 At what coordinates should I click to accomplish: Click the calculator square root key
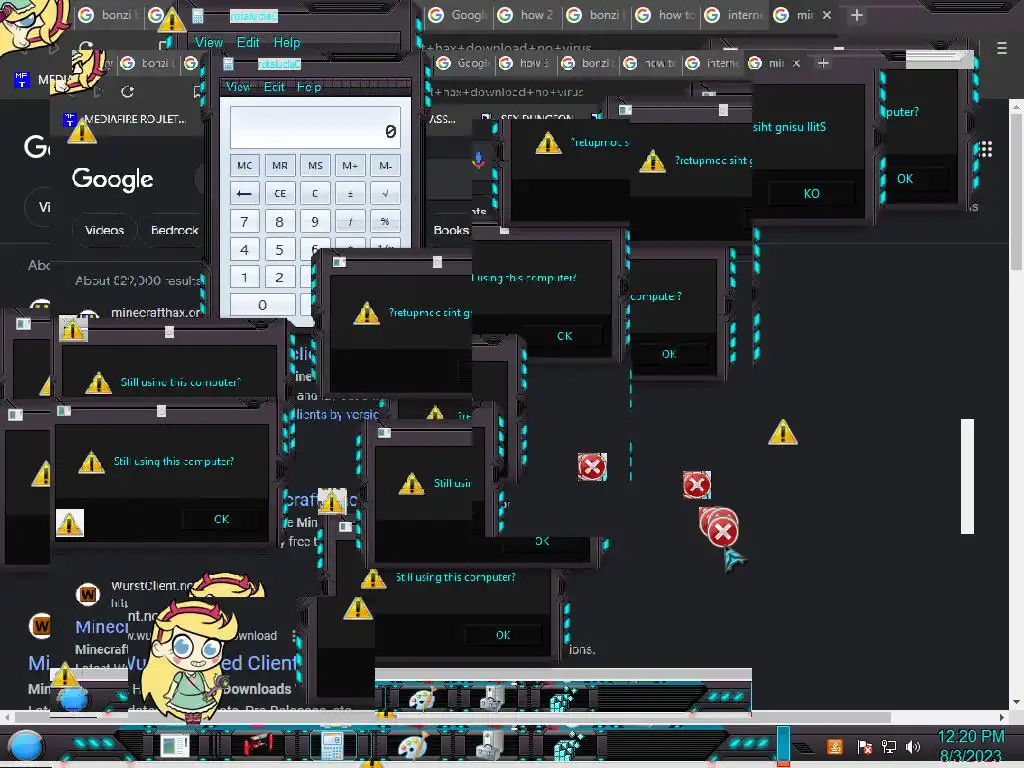(x=385, y=193)
